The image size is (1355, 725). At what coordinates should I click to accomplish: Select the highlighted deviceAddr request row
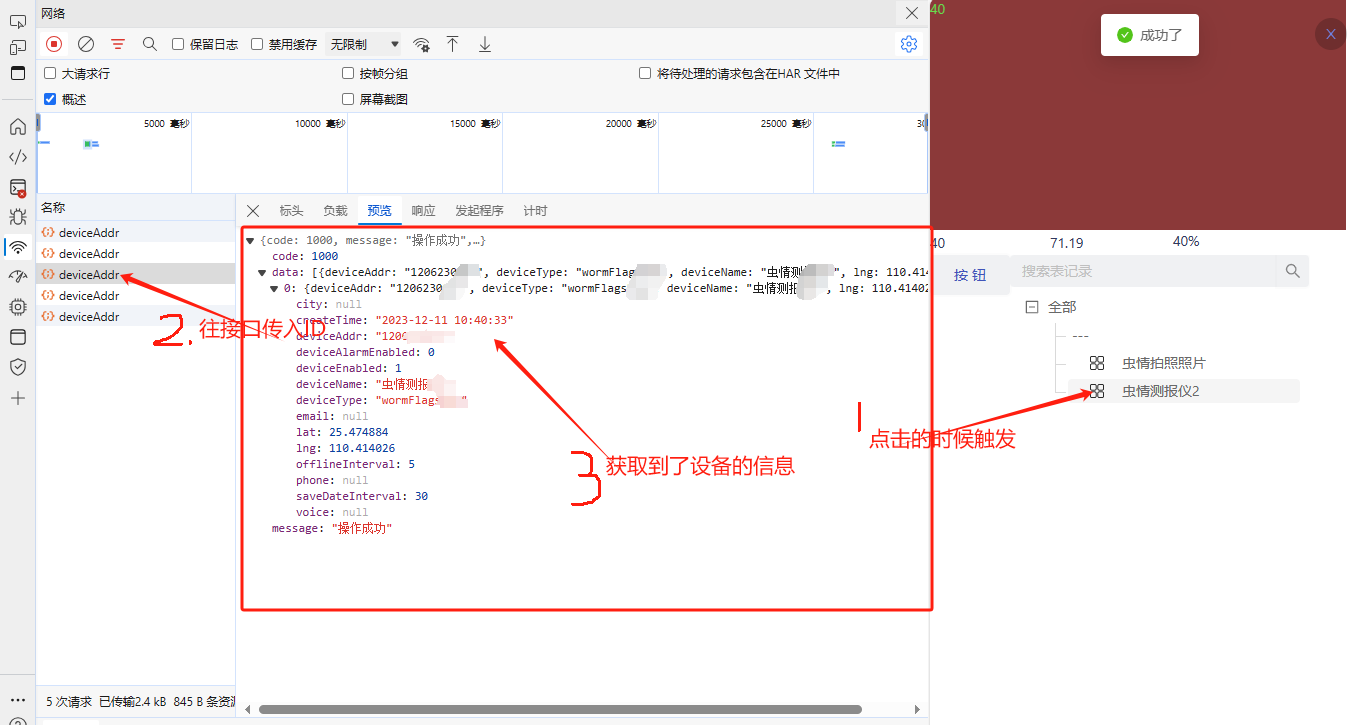click(136, 274)
